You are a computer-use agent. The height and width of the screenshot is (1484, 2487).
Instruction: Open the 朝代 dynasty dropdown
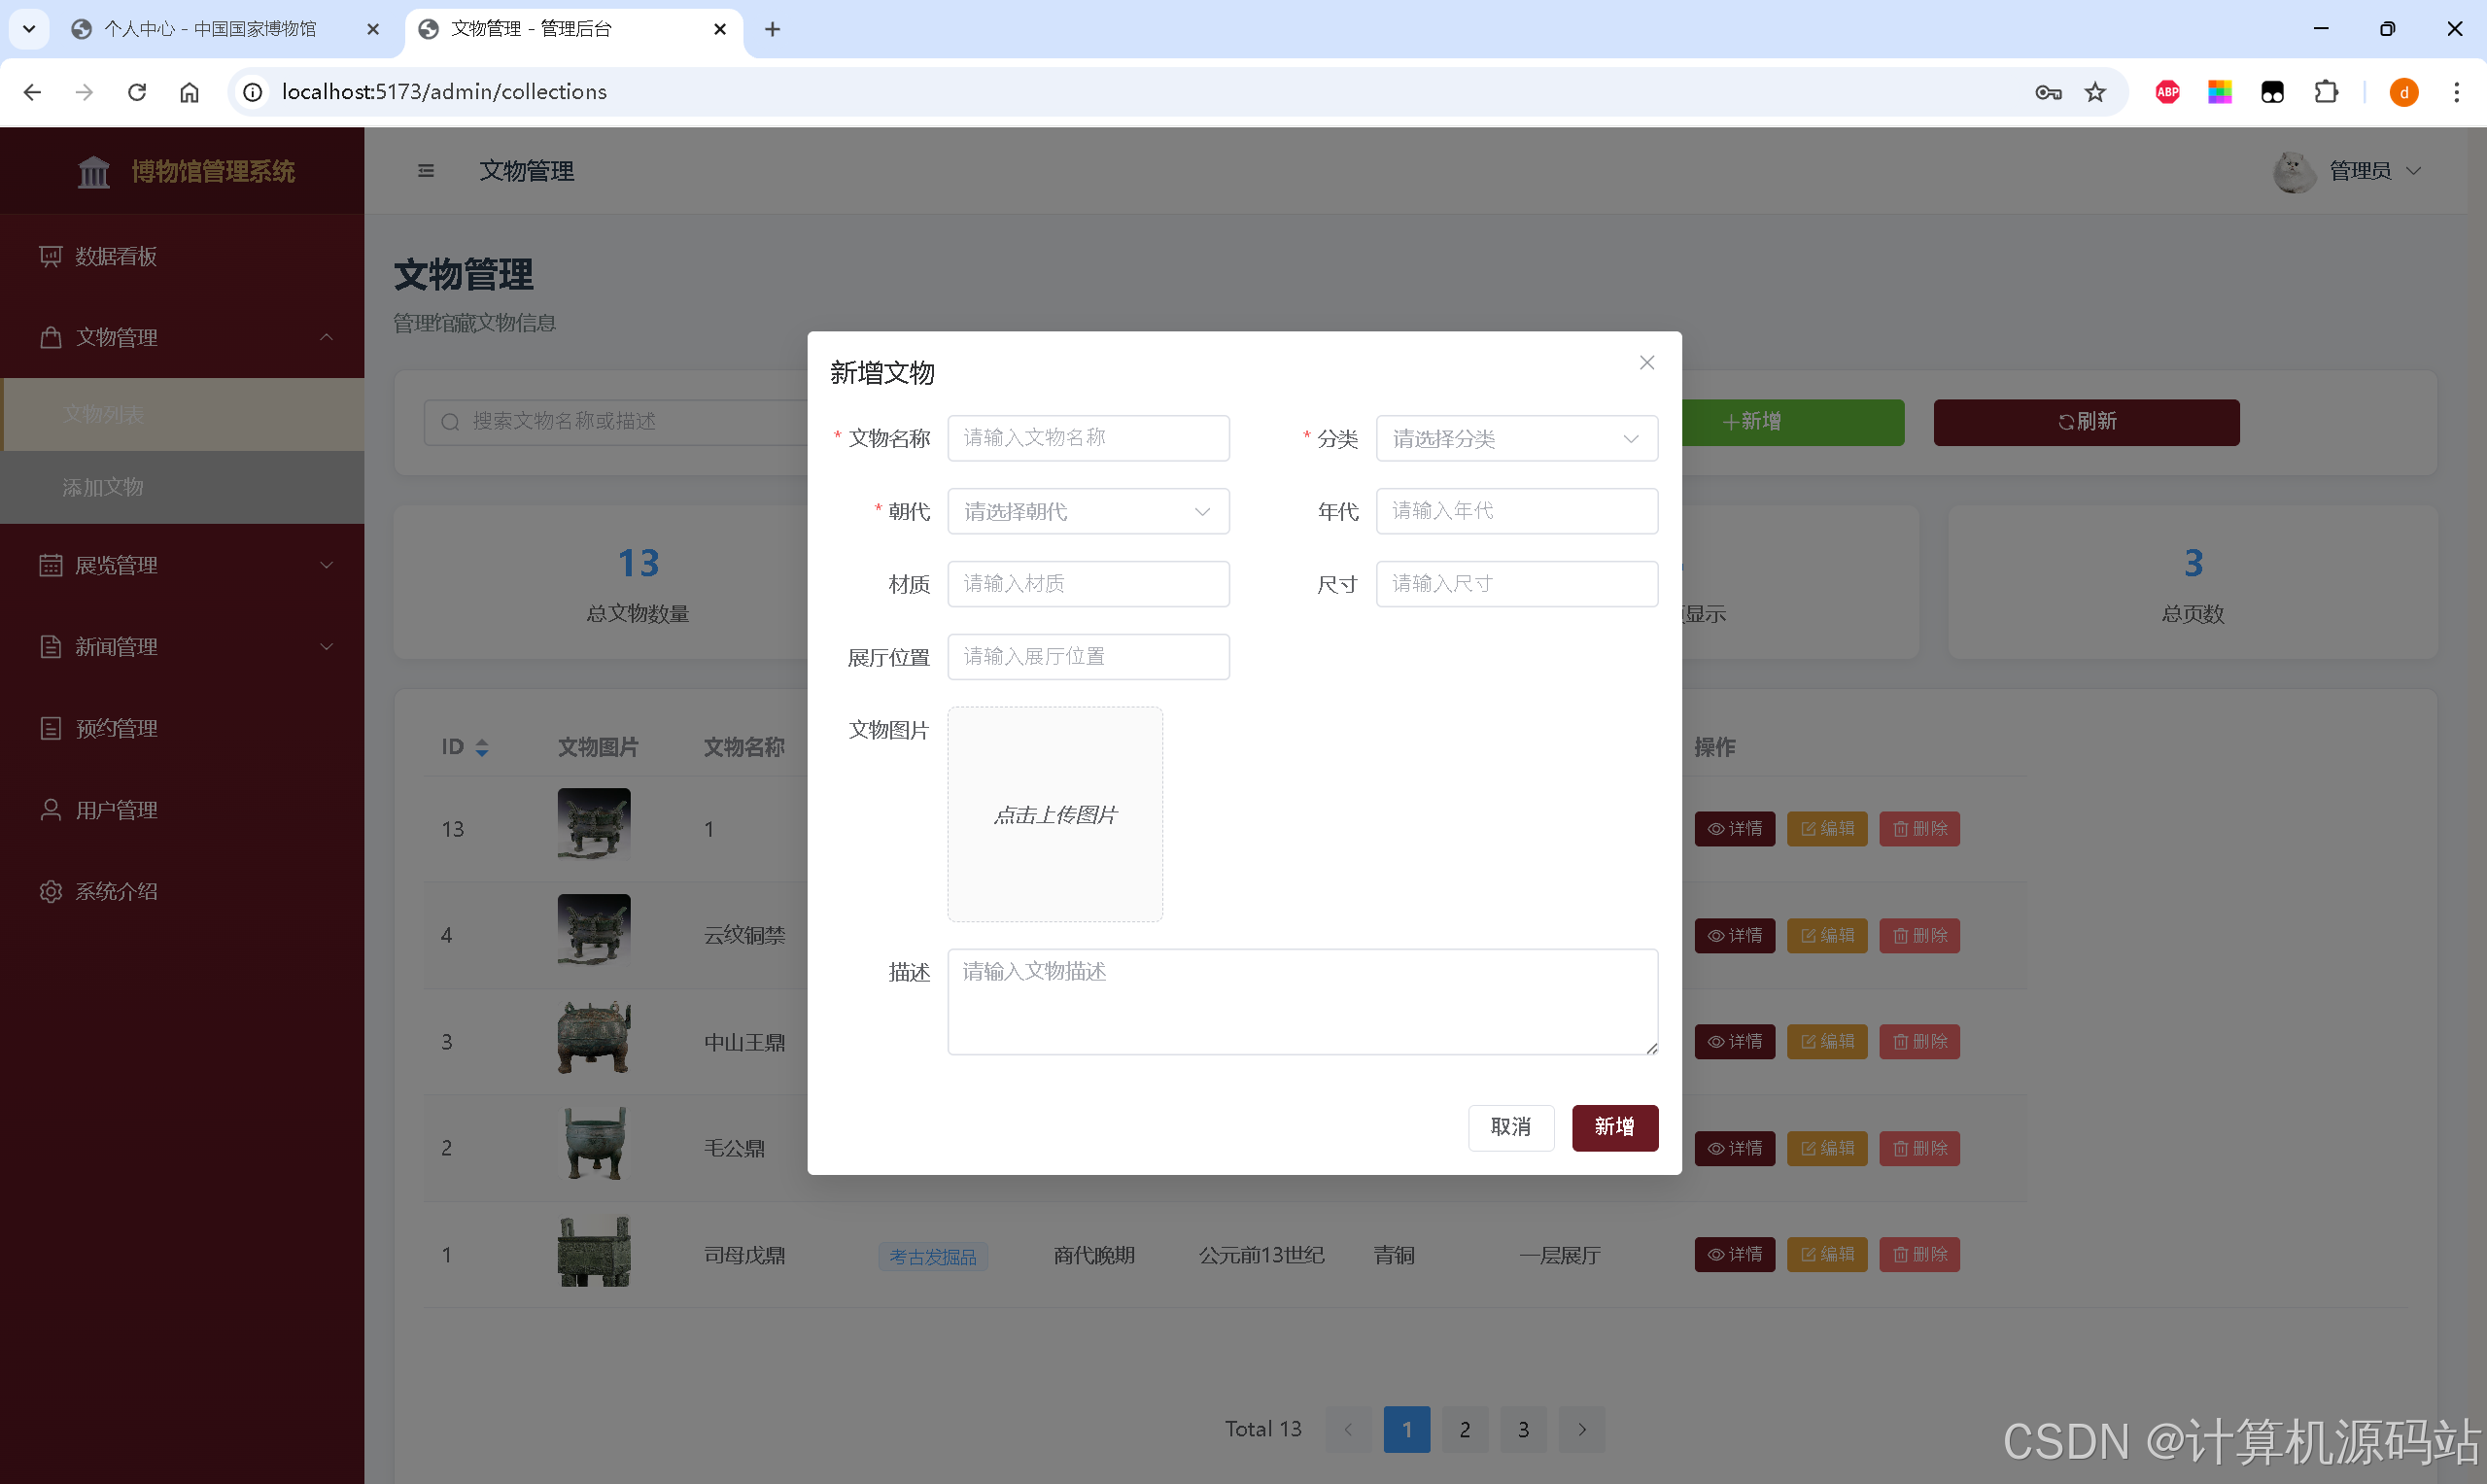coord(1088,511)
